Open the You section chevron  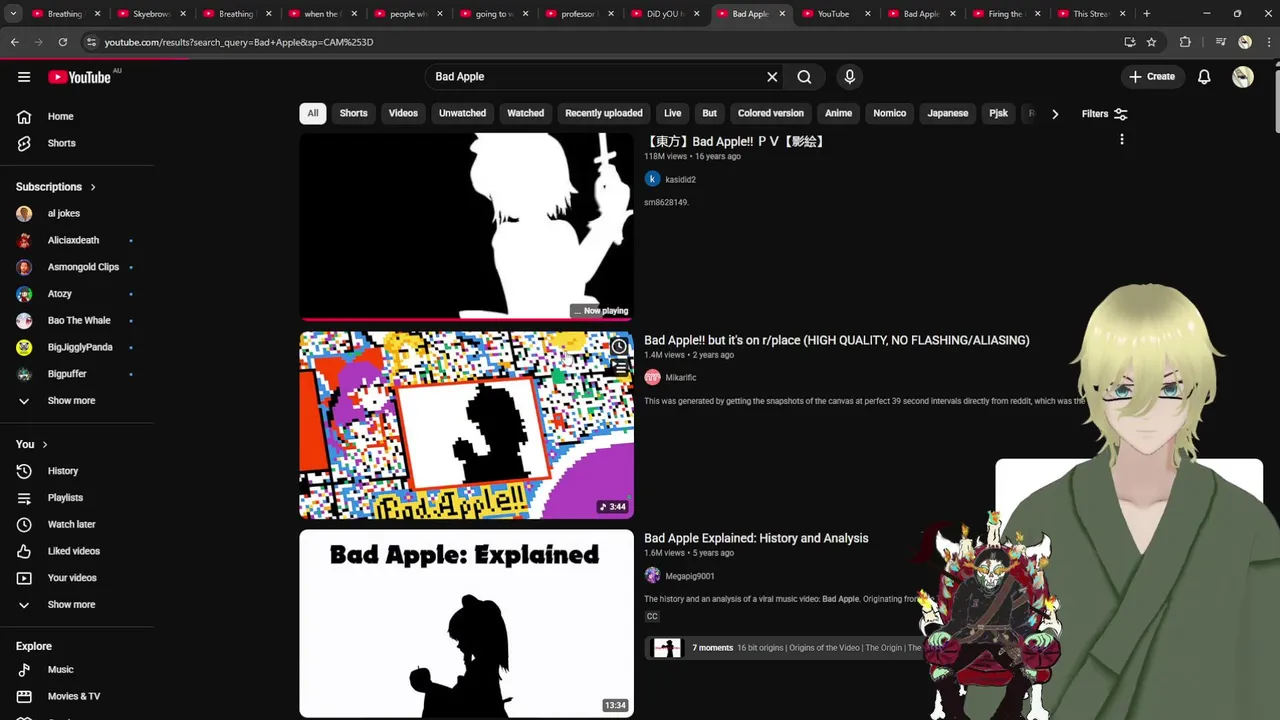45,444
